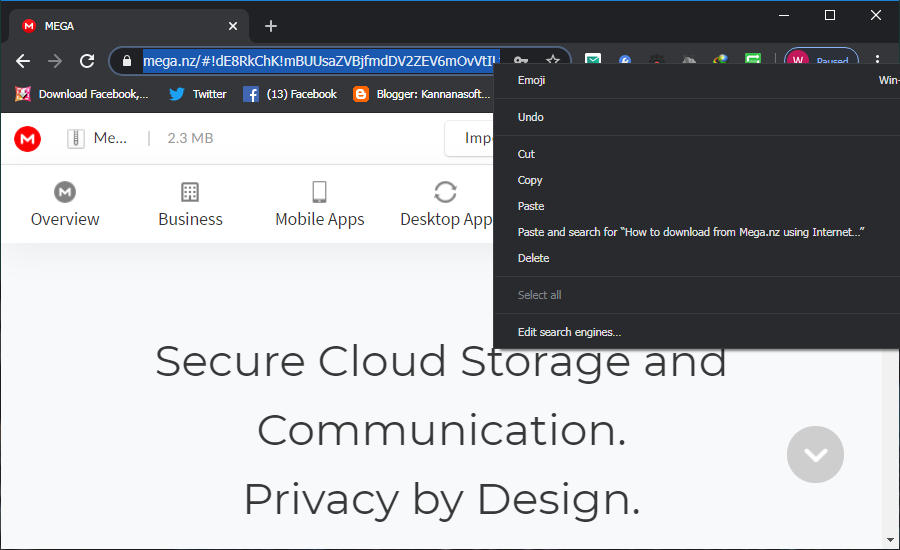Choose Paste from context menu
Image resolution: width=900 pixels, height=550 pixels.
pyautogui.click(x=531, y=206)
